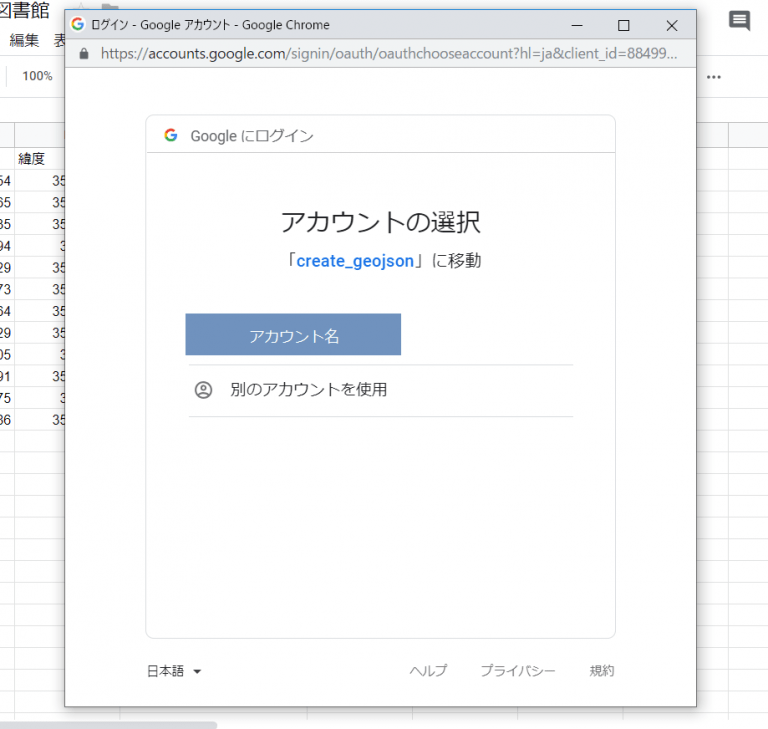Screen dimensions: 768x729
Task: Click the アカウントの選択 heading text
Action: [x=381, y=222]
